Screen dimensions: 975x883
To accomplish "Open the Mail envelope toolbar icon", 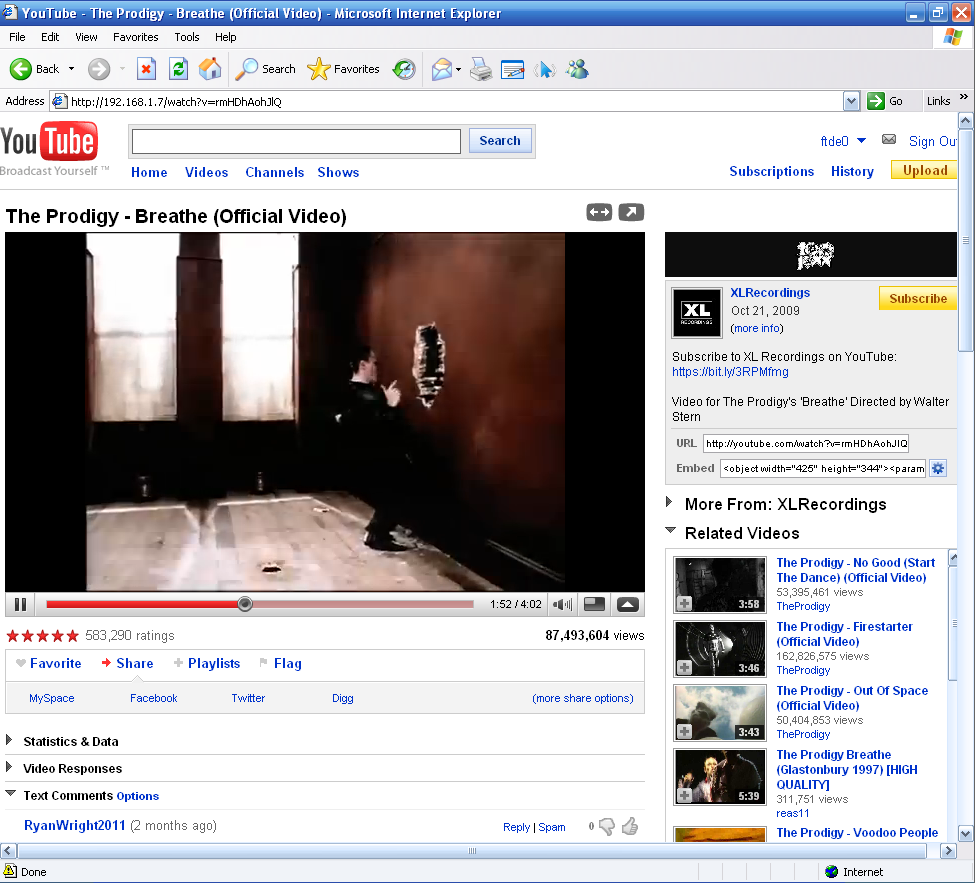I will click(441, 69).
